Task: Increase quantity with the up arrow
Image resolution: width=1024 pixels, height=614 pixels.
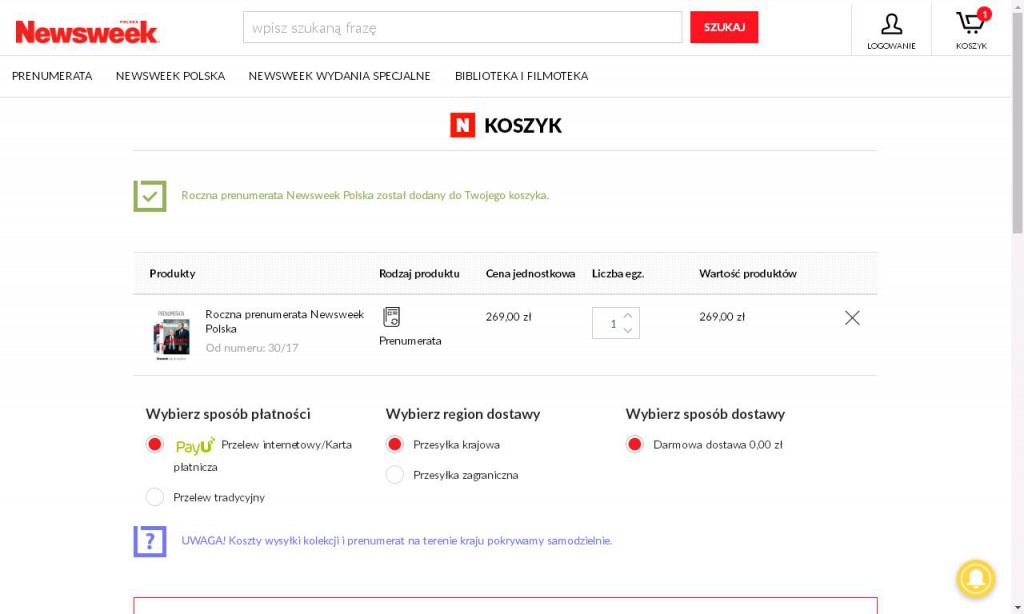Action: click(x=628, y=316)
